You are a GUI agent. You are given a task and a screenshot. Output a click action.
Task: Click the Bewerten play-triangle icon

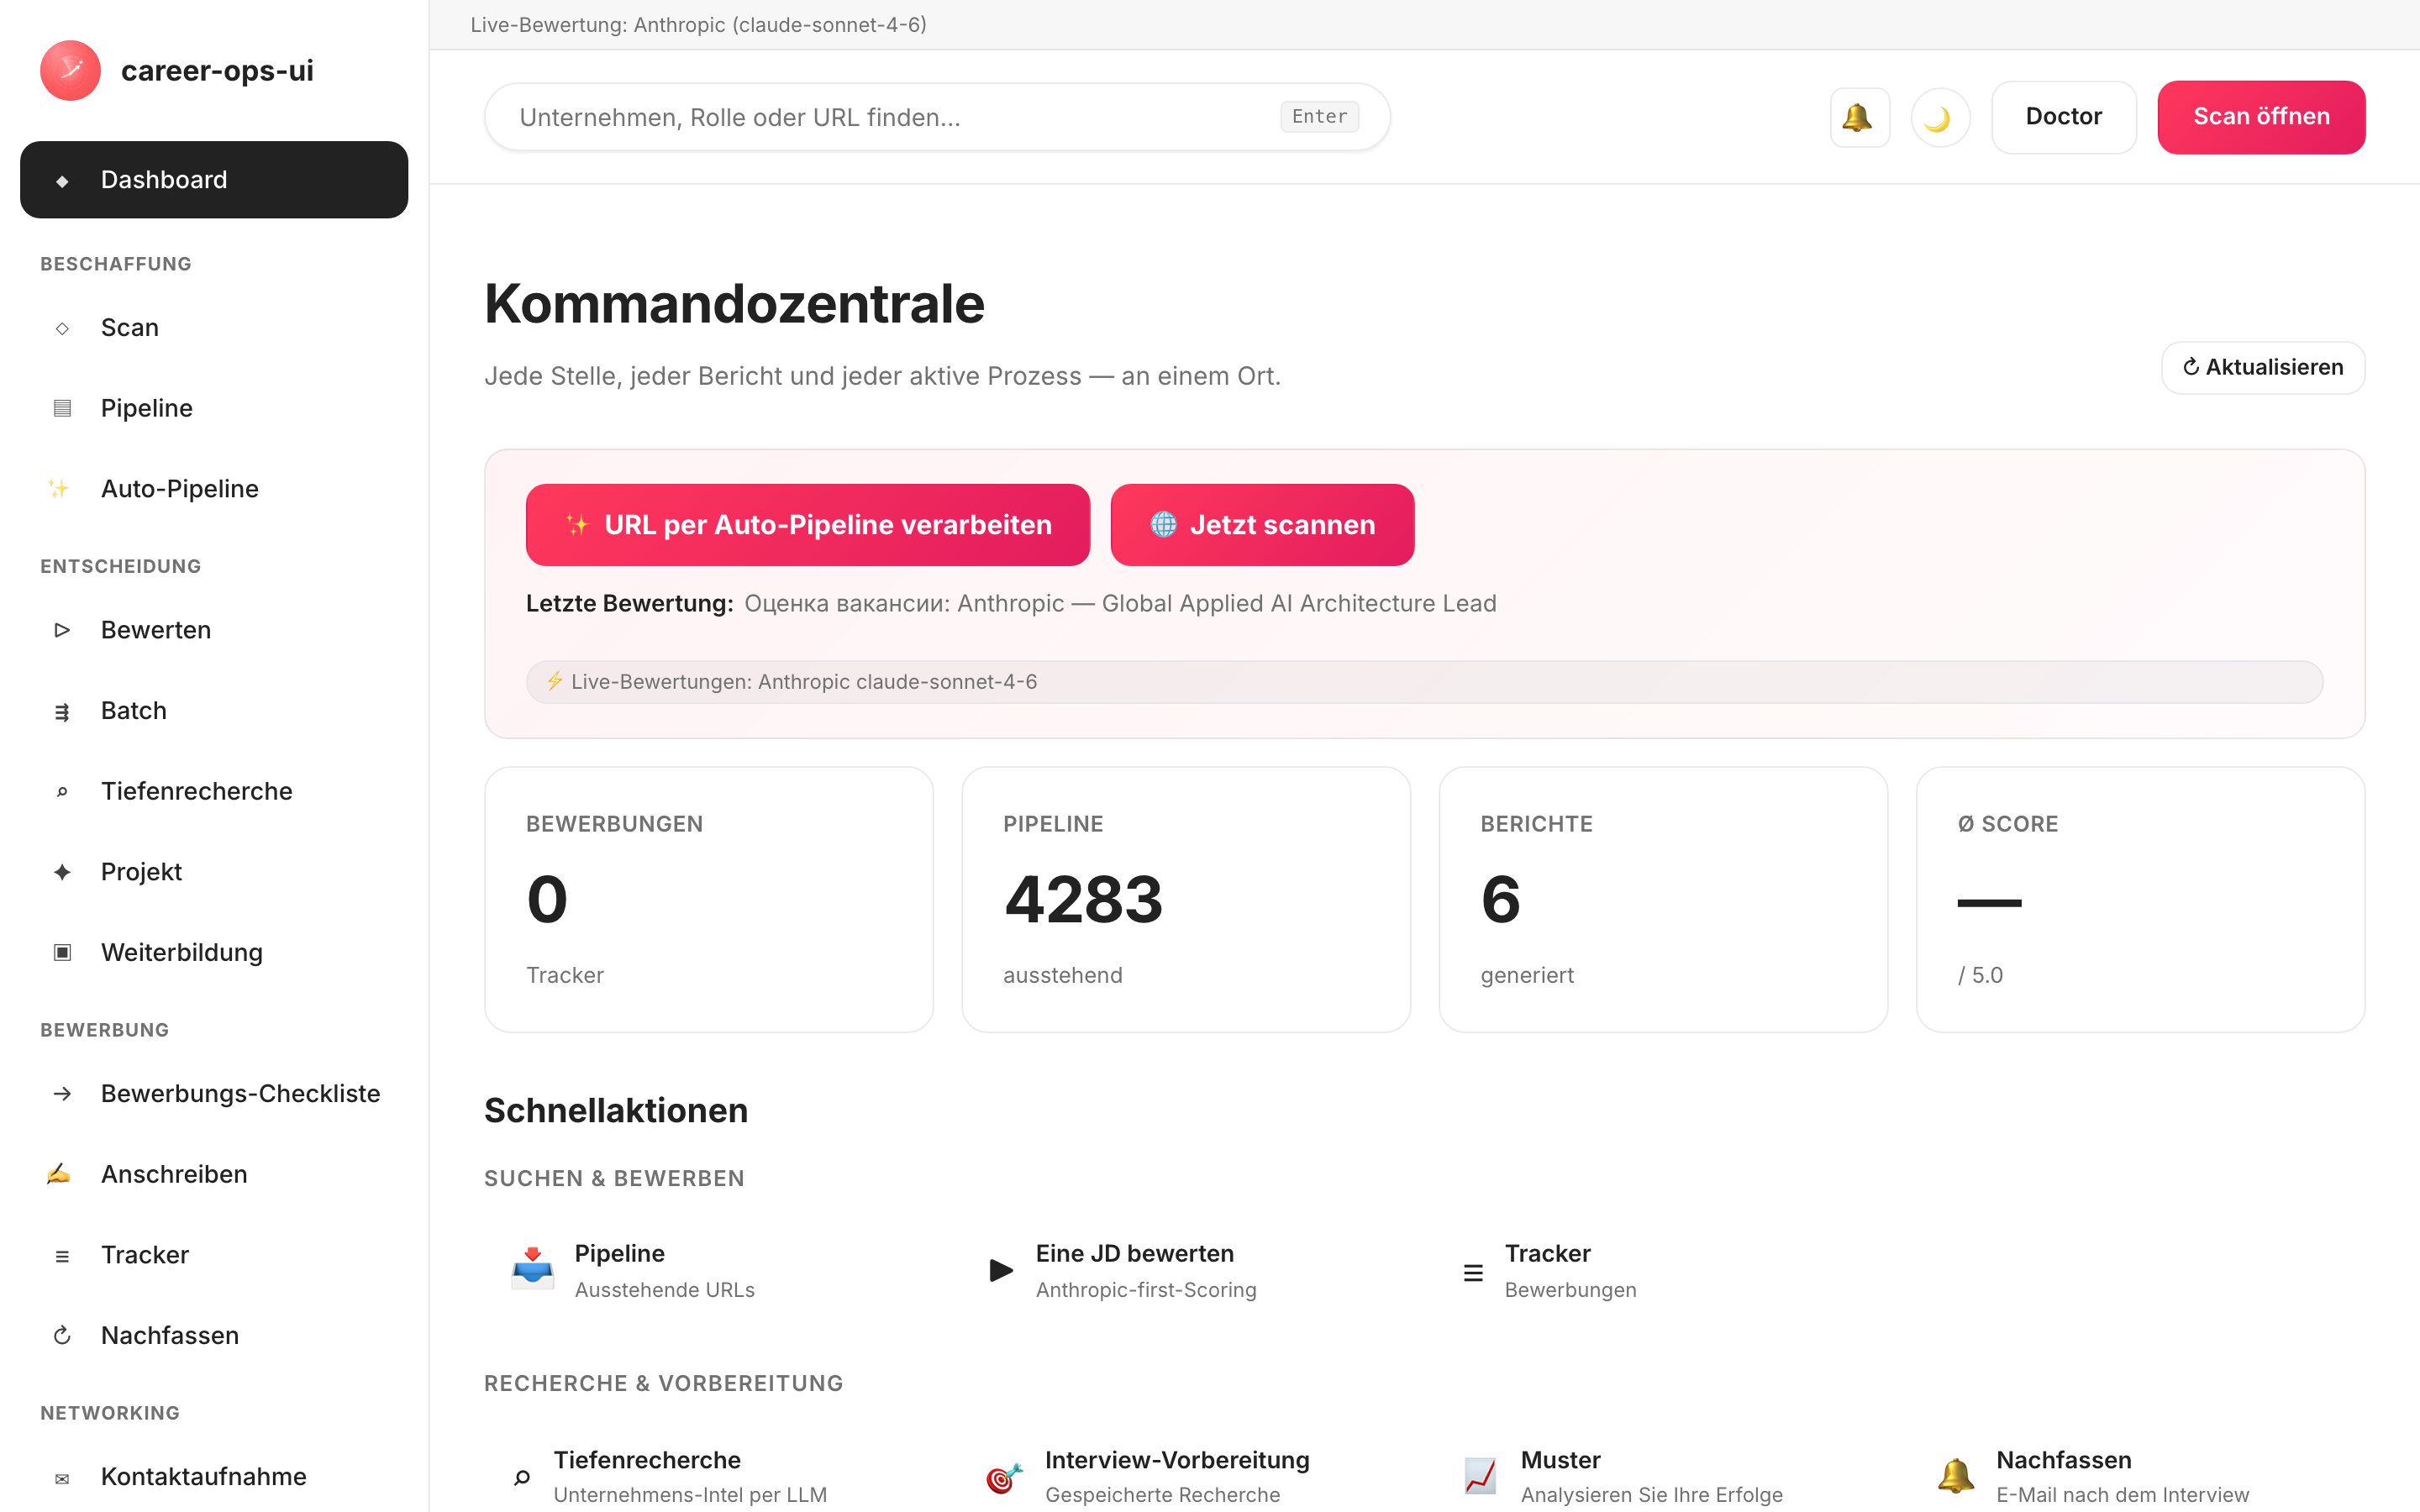click(62, 630)
